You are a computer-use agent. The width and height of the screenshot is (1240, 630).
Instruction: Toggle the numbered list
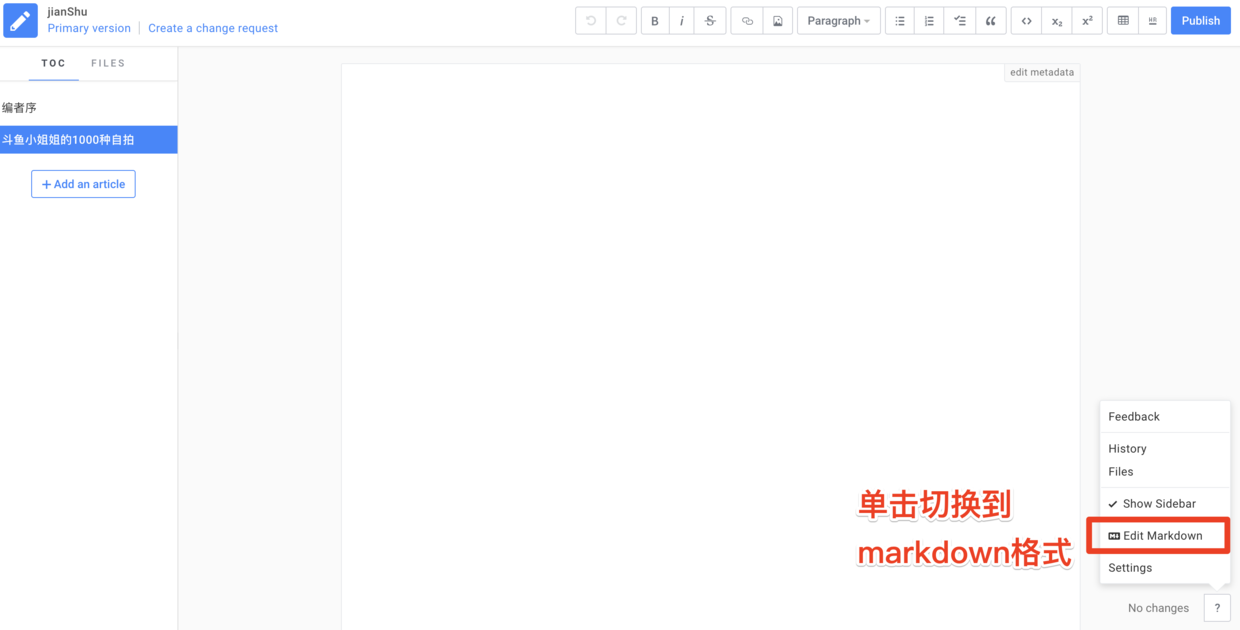coord(928,20)
